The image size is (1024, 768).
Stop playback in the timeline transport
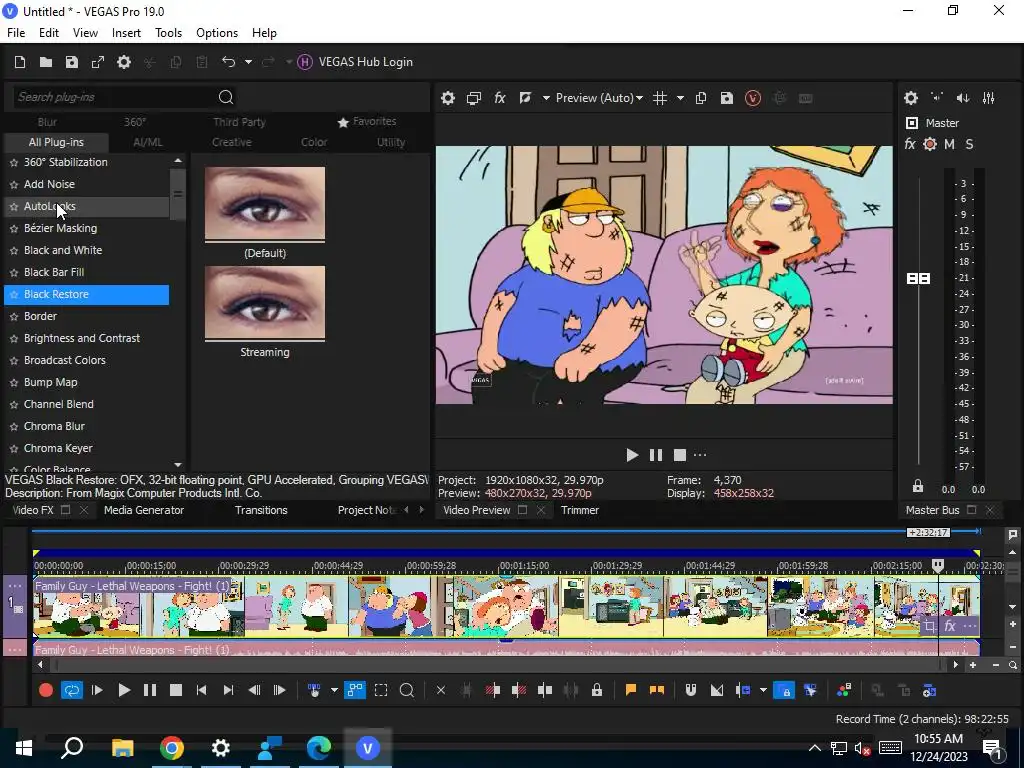tap(176, 690)
